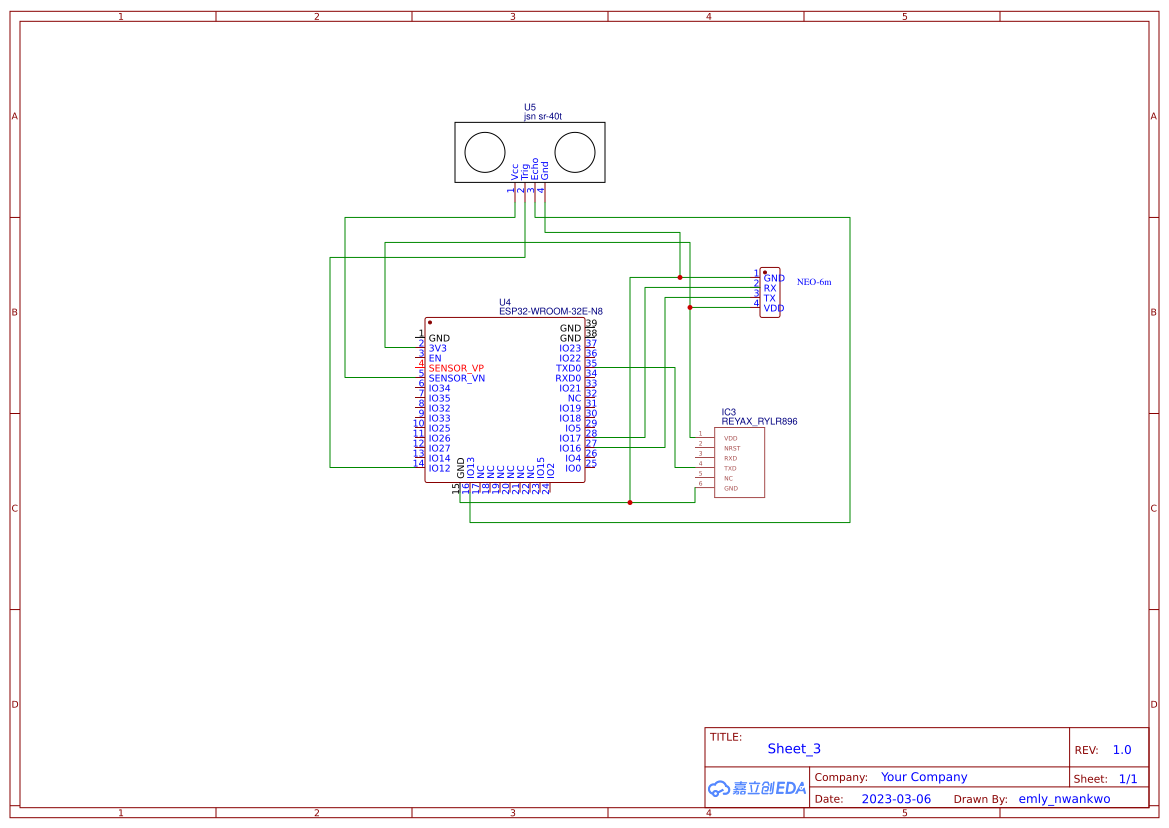Select the Echo pin label on U5

click(x=534, y=169)
